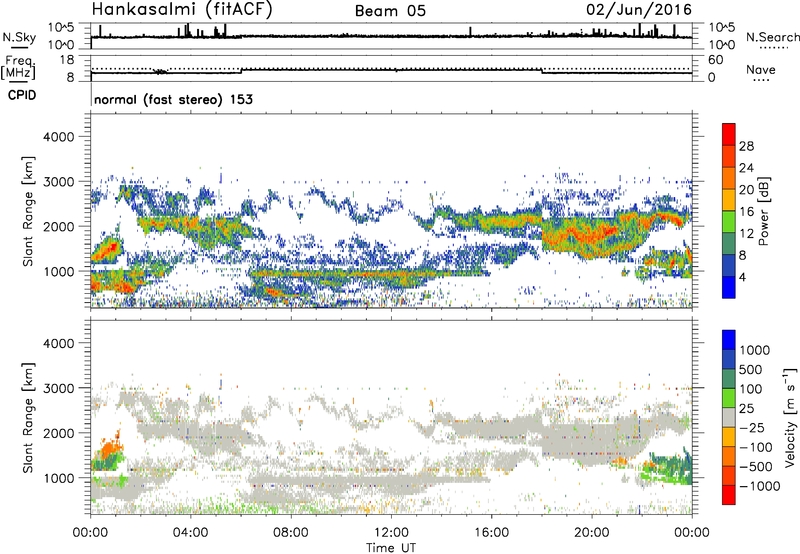
Task: Click the '12:00' time axis tick label
Action: click(391, 533)
